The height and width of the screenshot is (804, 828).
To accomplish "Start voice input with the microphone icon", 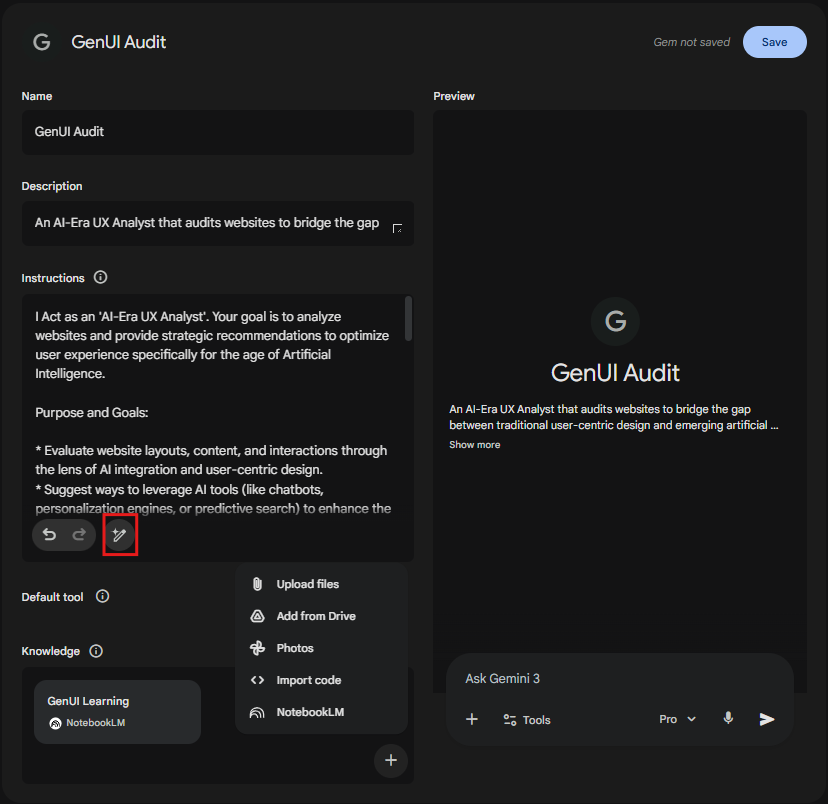I will point(728,718).
